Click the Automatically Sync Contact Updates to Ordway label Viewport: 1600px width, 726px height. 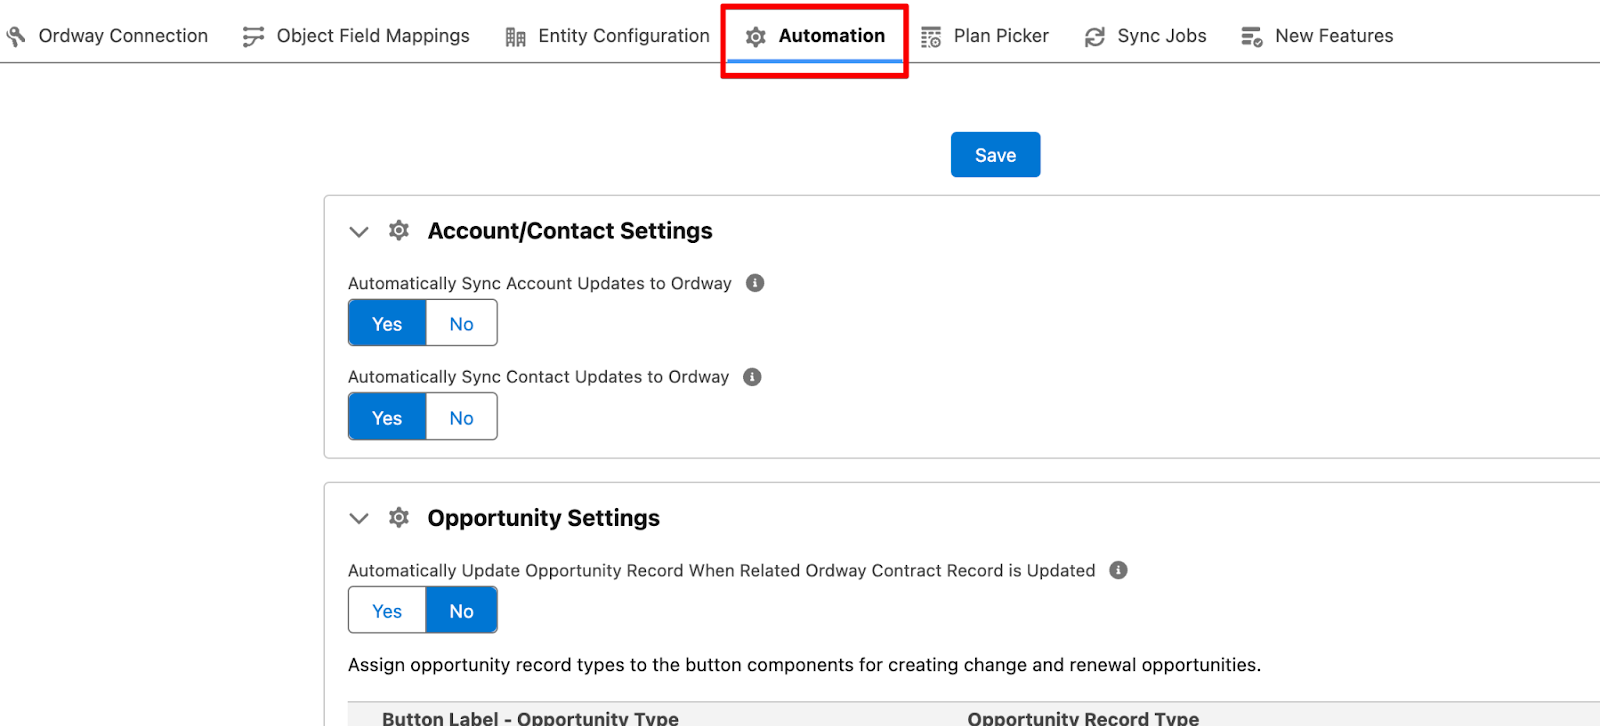(x=538, y=377)
